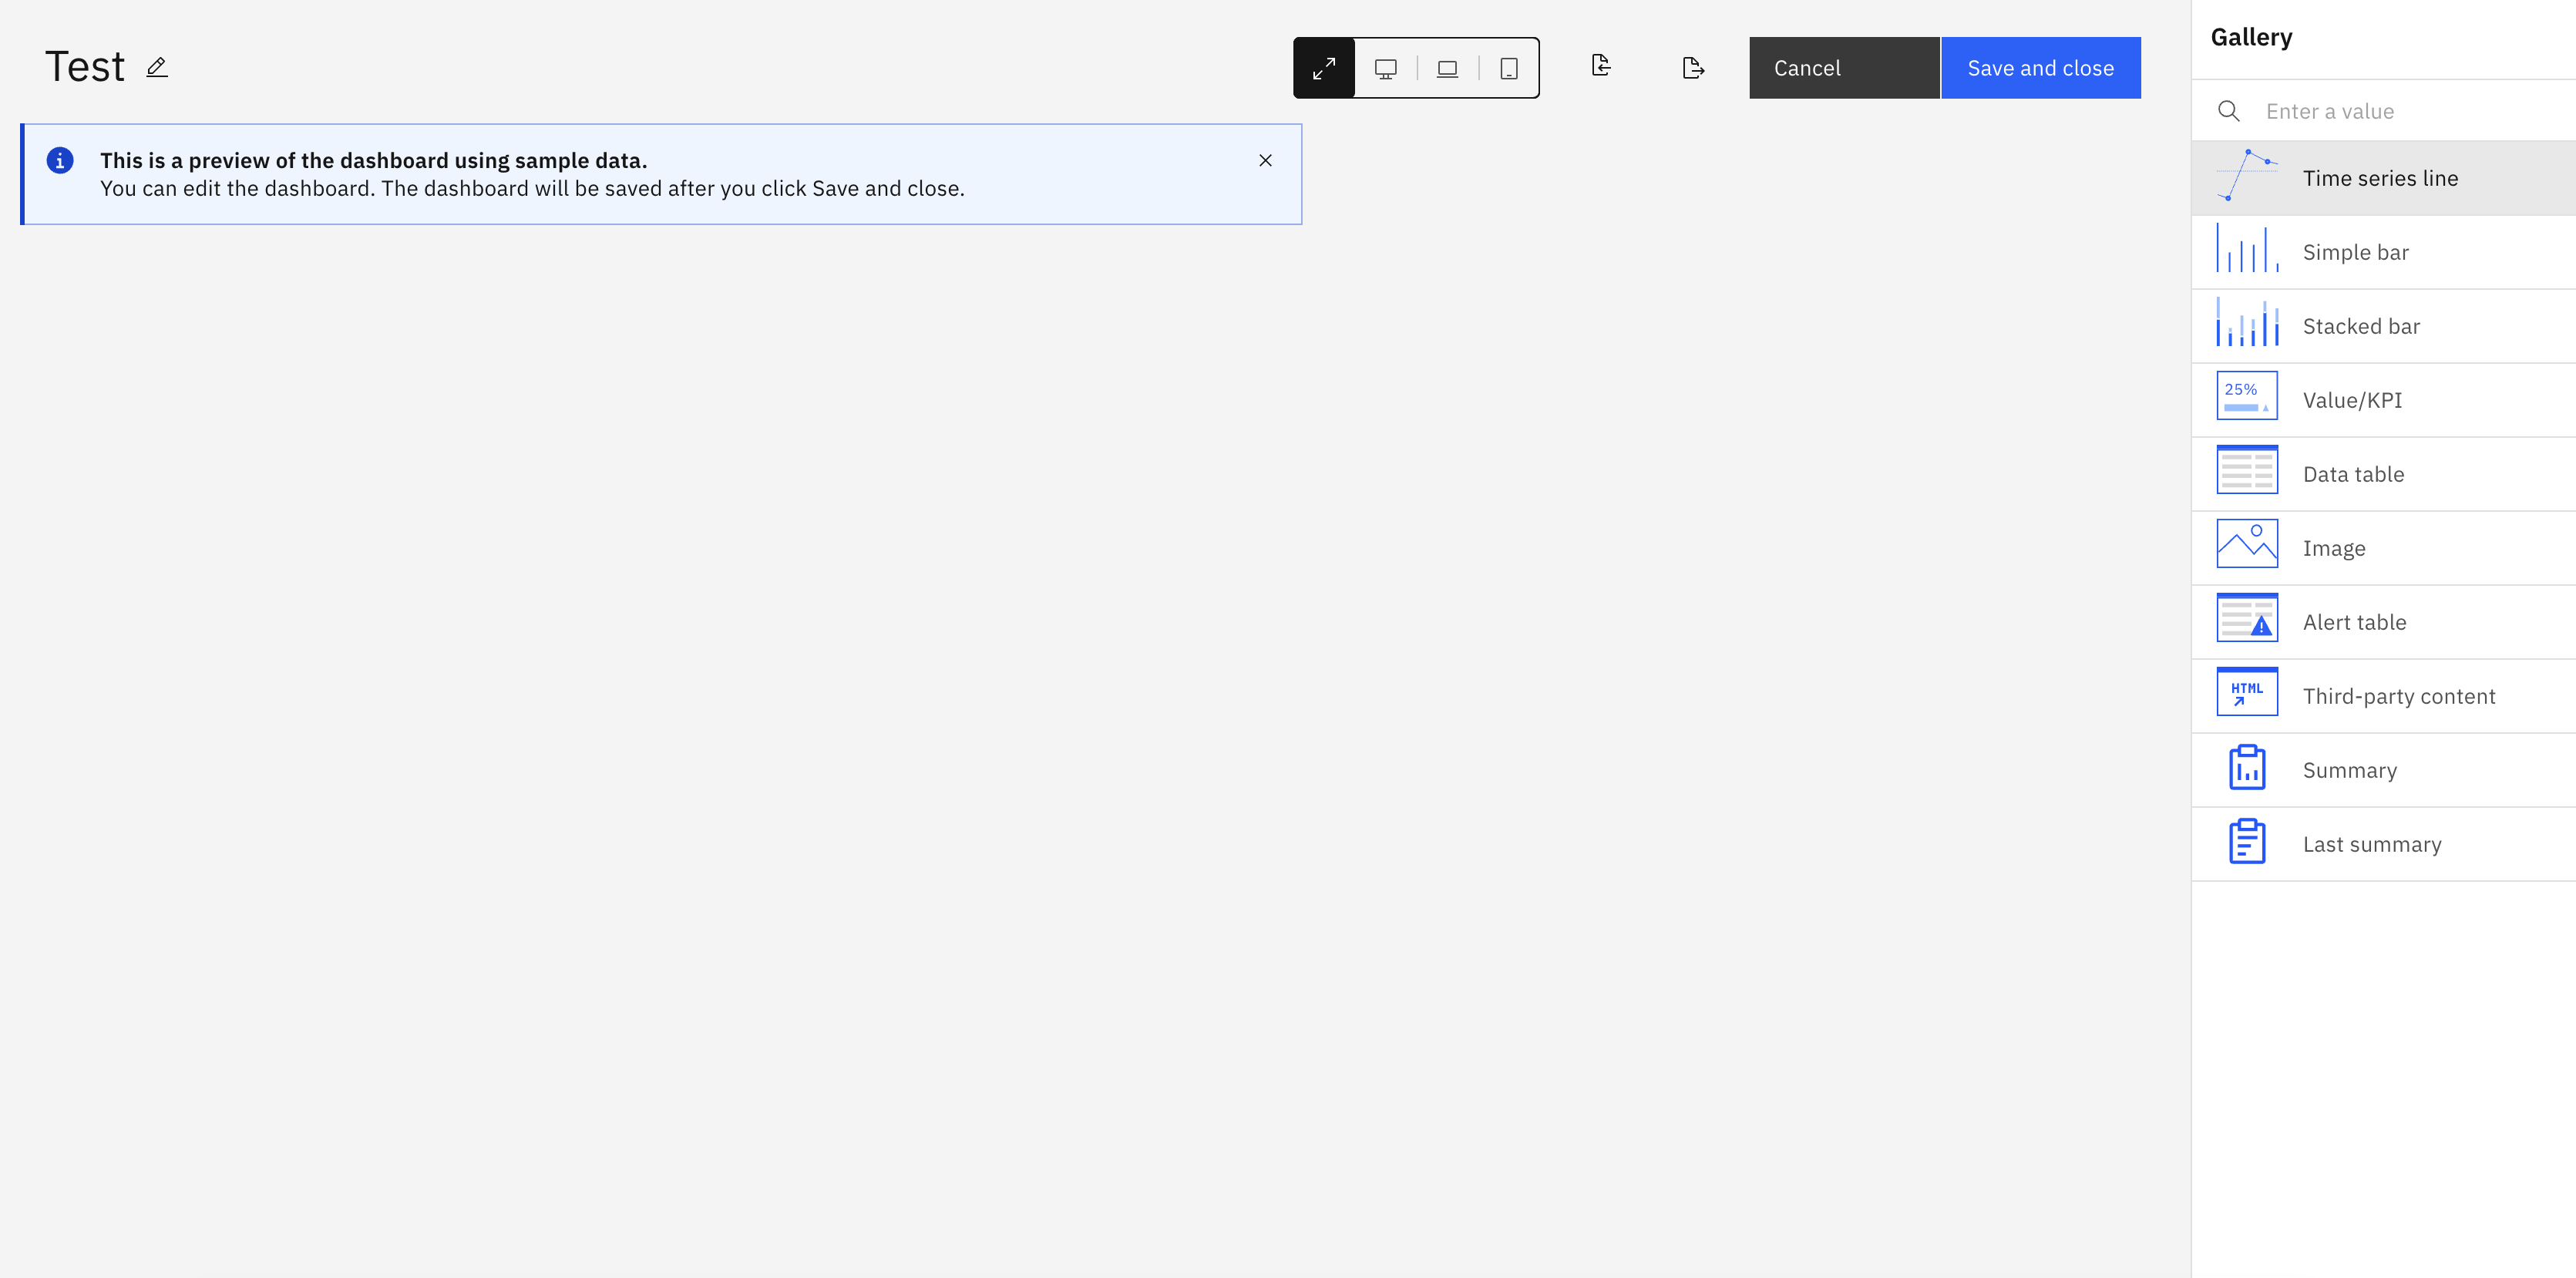Select Last summary label
This screenshot has width=2576, height=1278.
pos(2372,844)
